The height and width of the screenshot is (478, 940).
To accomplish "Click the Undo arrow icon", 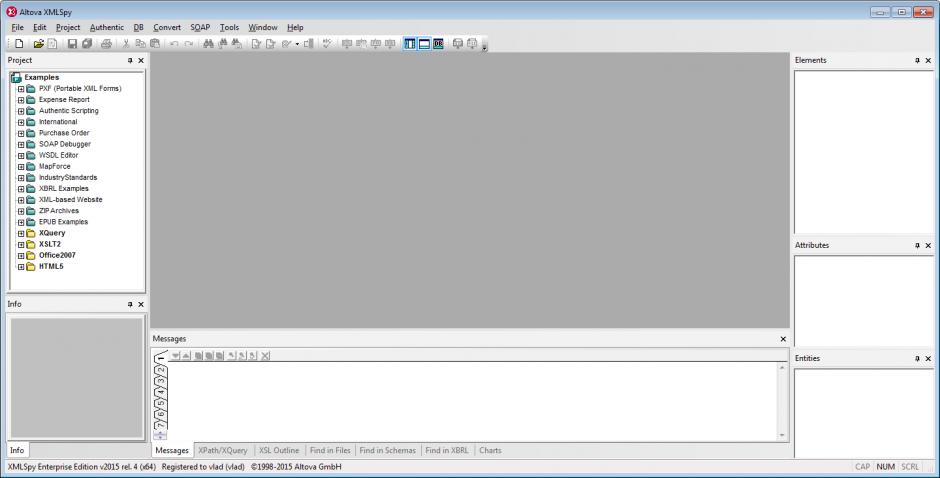I will coord(174,44).
